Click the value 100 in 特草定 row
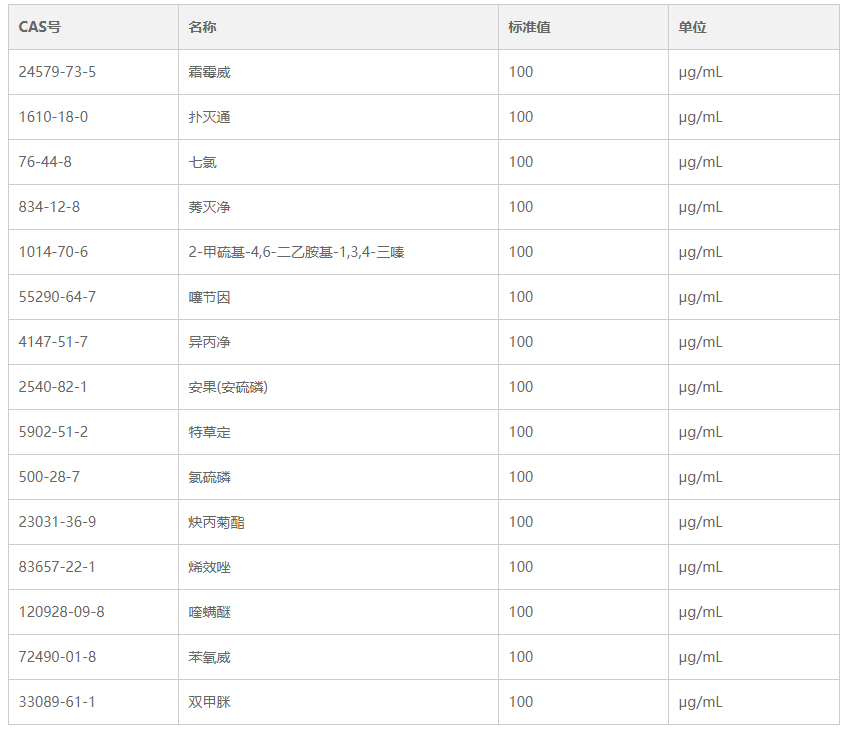The height and width of the screenshot is (734, 855). pyautogui.click(x=521, y=432)
